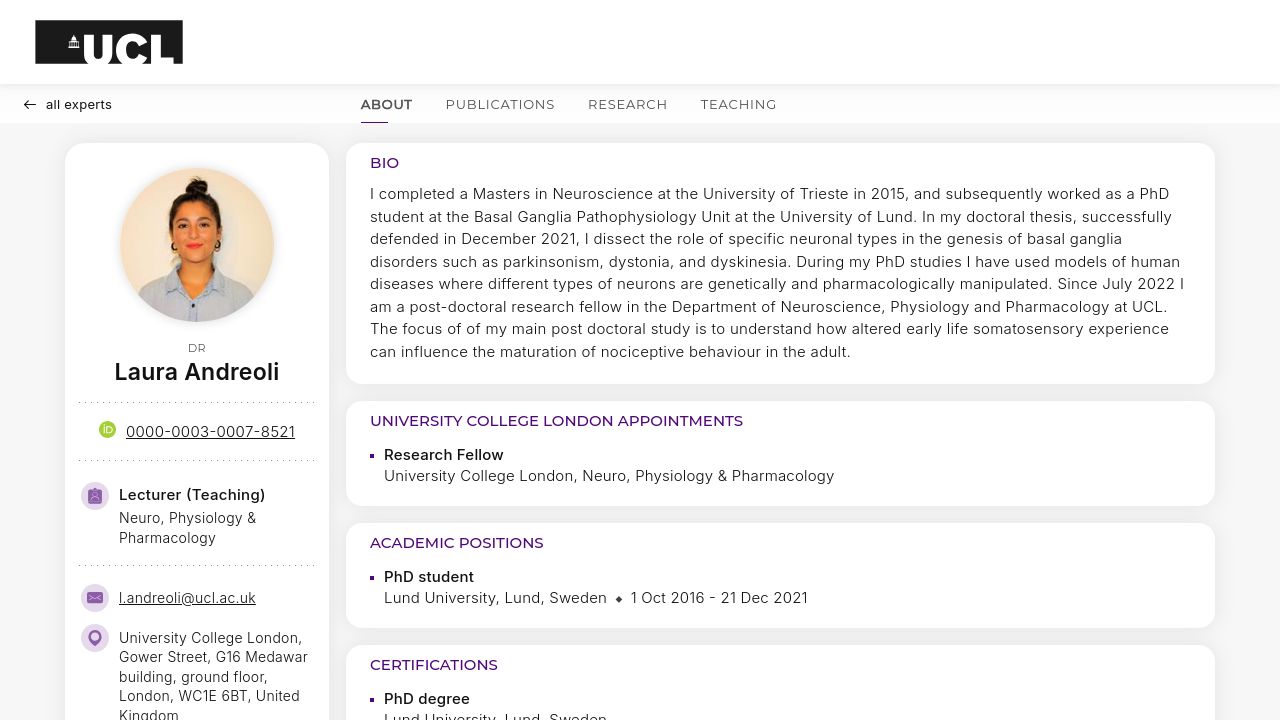Return to all experts list
1280x720 pixels.
coord(68,105)
